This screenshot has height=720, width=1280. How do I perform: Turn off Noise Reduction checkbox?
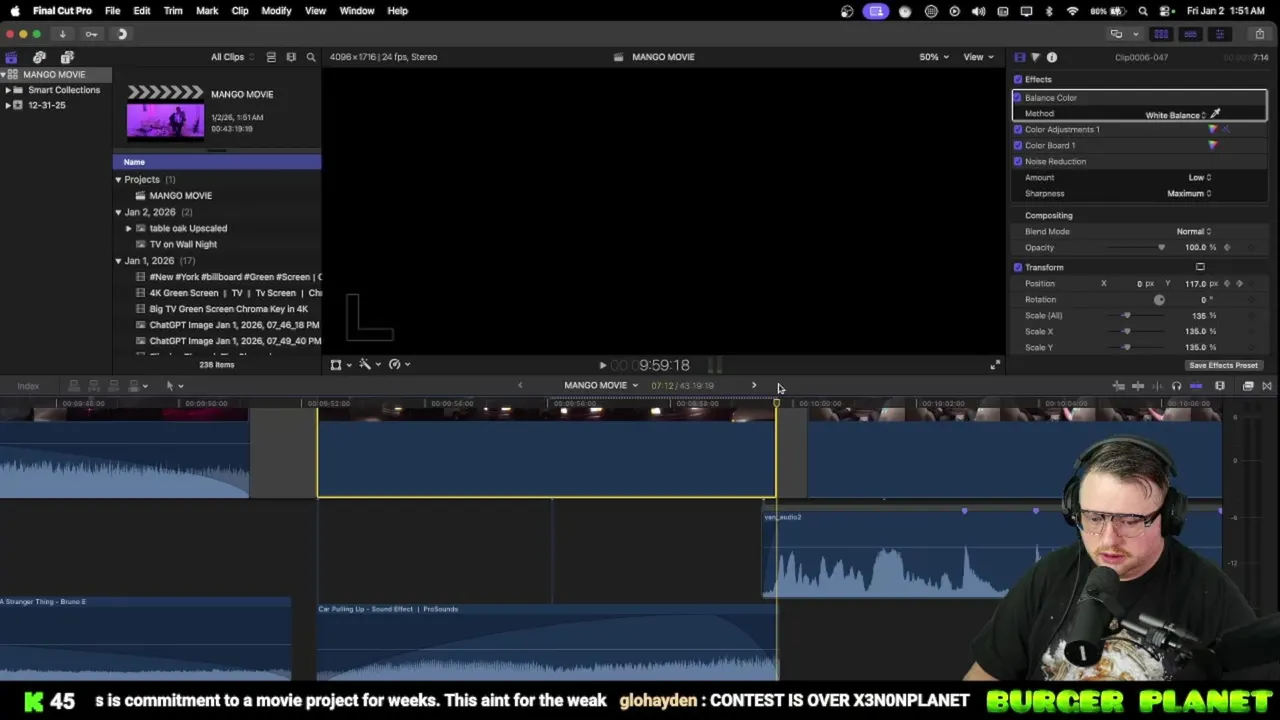(x=1018, y=161)
